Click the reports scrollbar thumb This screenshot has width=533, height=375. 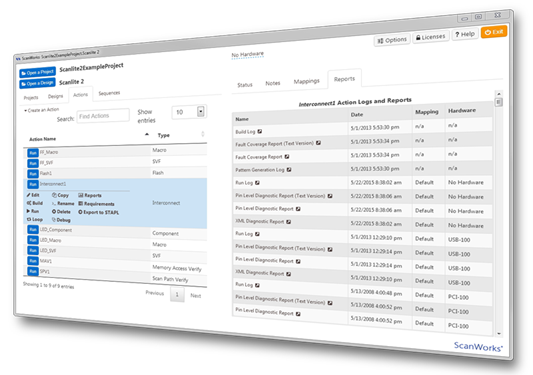(x=499, y=102)
